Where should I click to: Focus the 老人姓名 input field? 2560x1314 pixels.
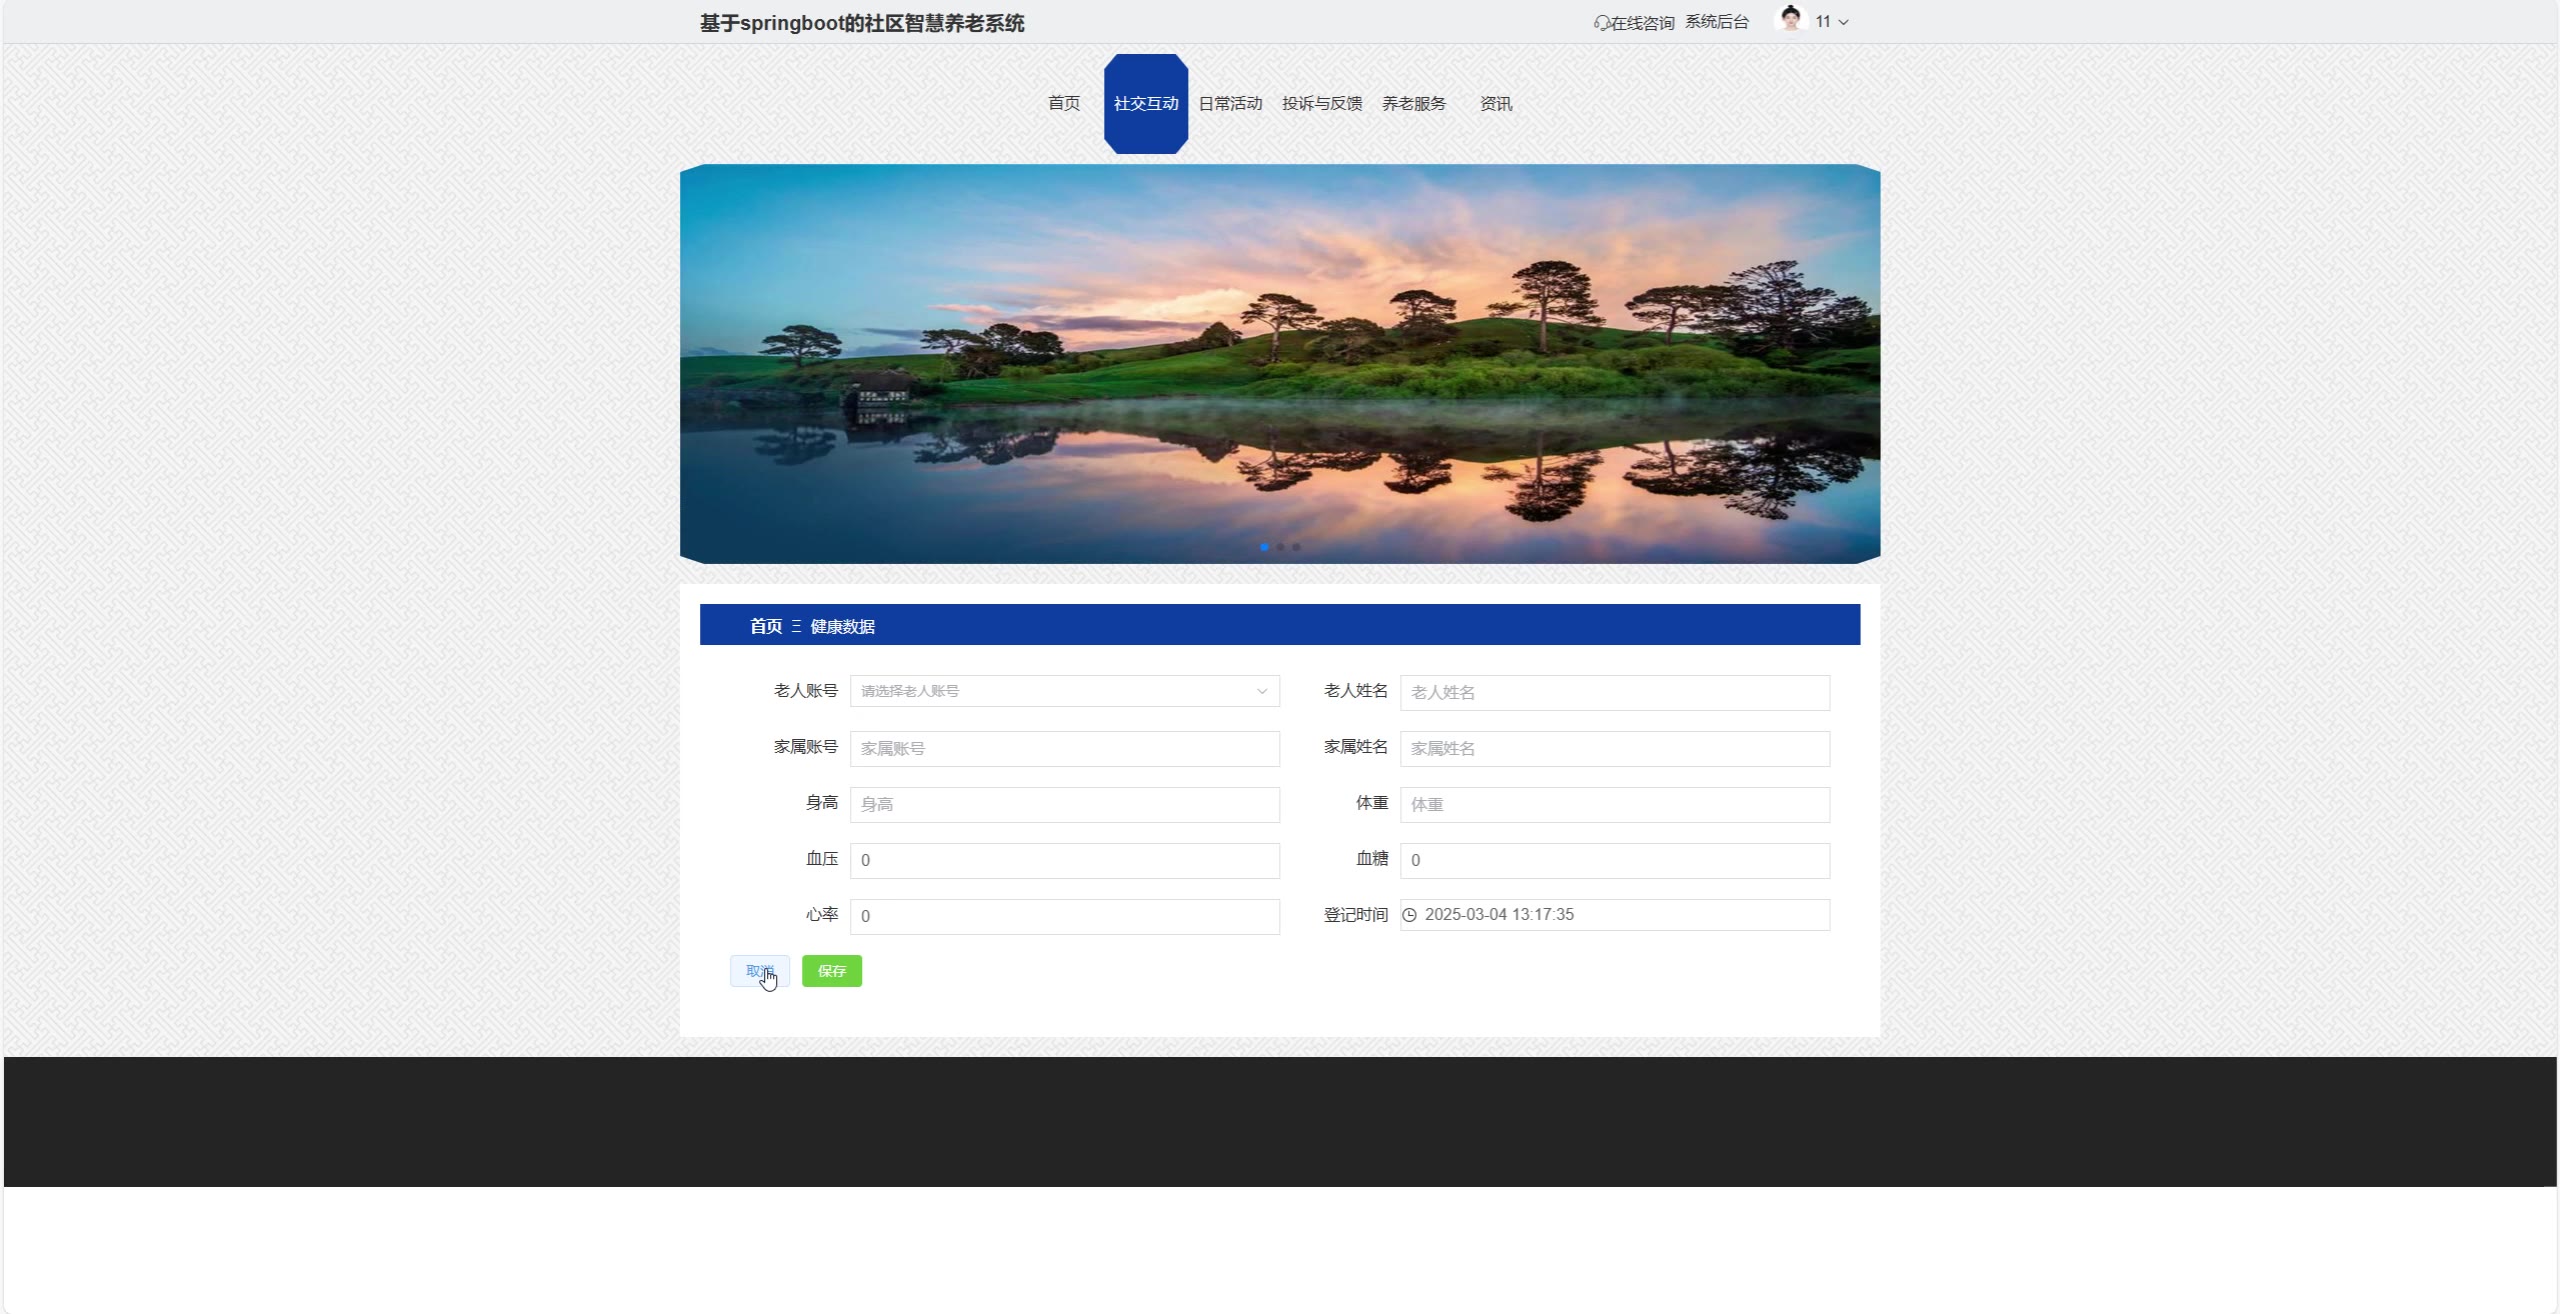click(1614, 693)
